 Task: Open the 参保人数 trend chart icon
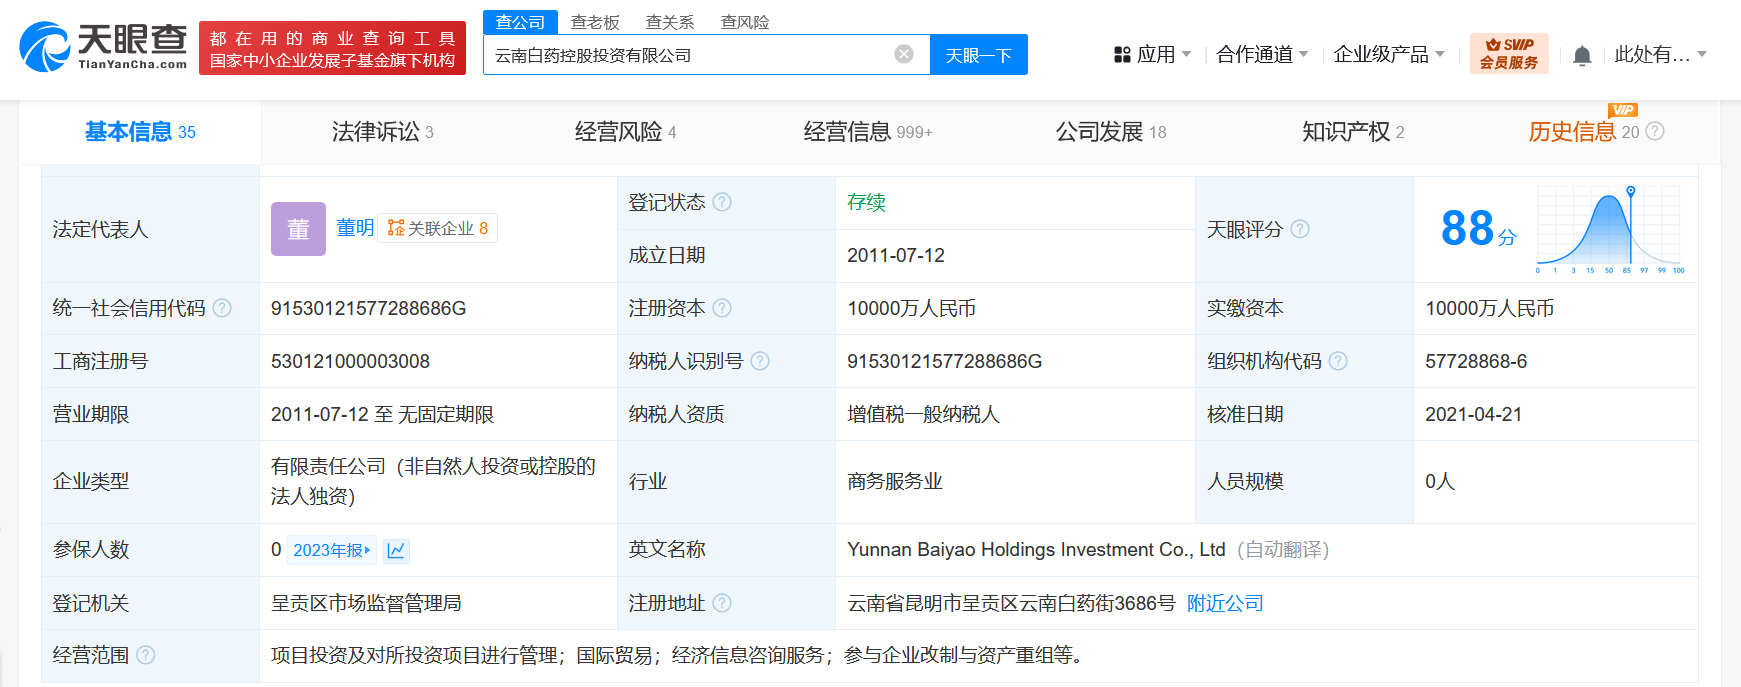point(396,550)
